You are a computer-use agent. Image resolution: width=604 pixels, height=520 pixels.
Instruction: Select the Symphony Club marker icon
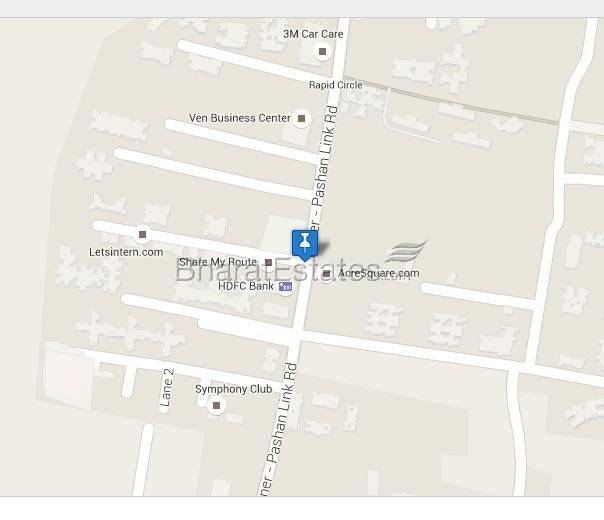(216, 405)
